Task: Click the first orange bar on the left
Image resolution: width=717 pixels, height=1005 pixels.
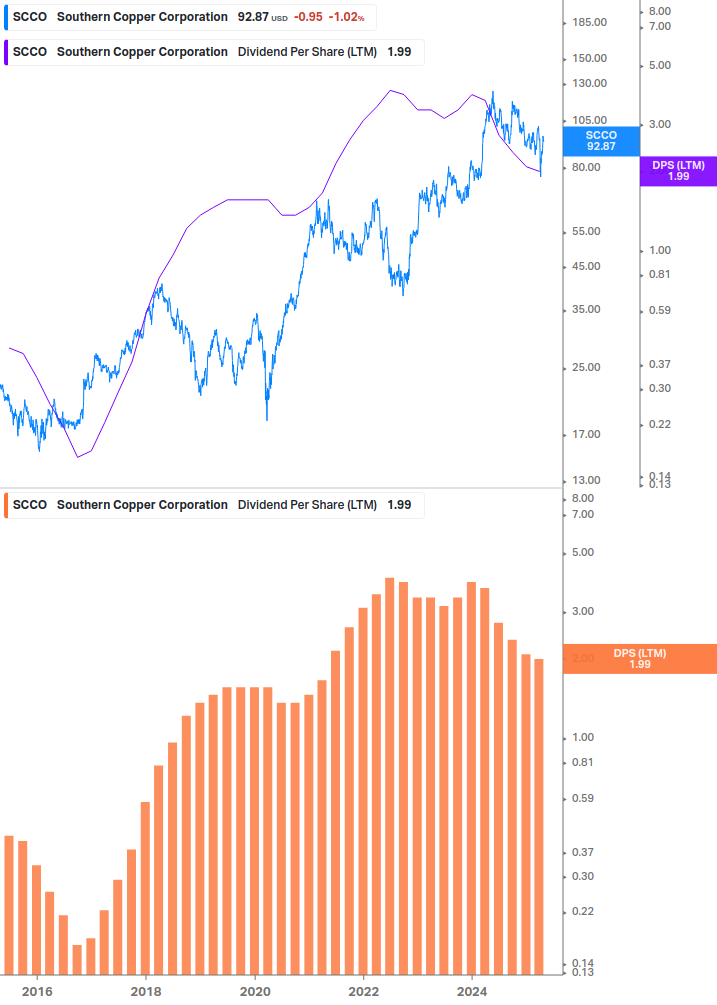Action: click(9, 906)
